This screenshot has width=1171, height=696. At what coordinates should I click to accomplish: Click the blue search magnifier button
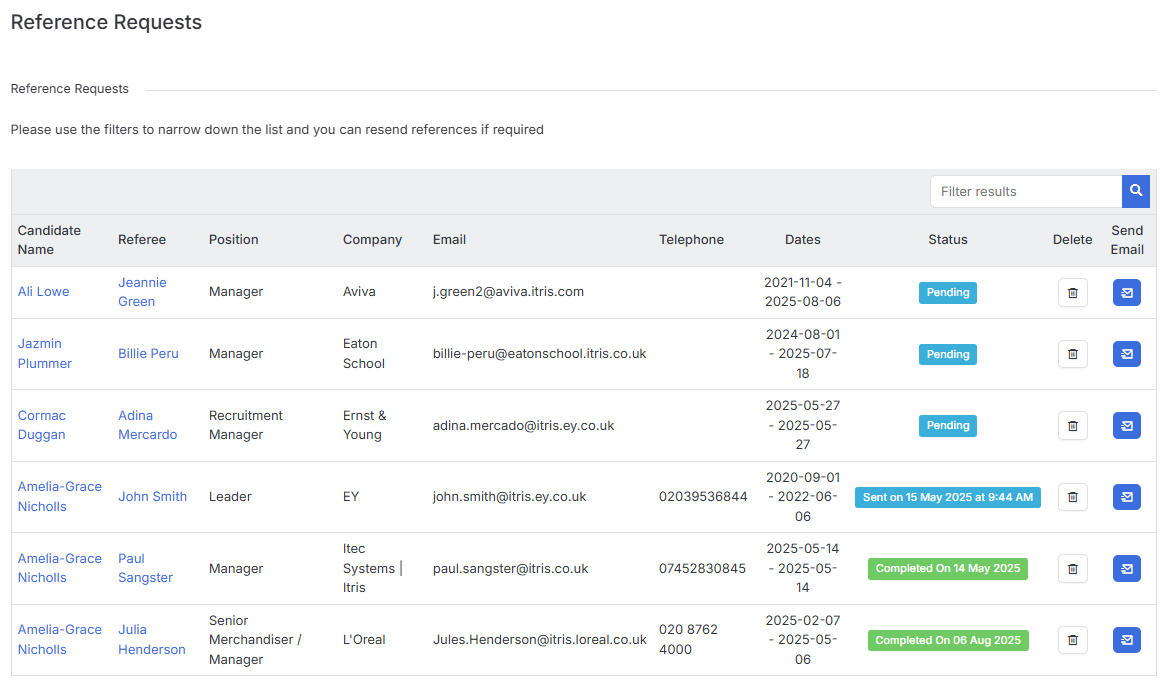pyautogui.click(x=1135, y=191)
